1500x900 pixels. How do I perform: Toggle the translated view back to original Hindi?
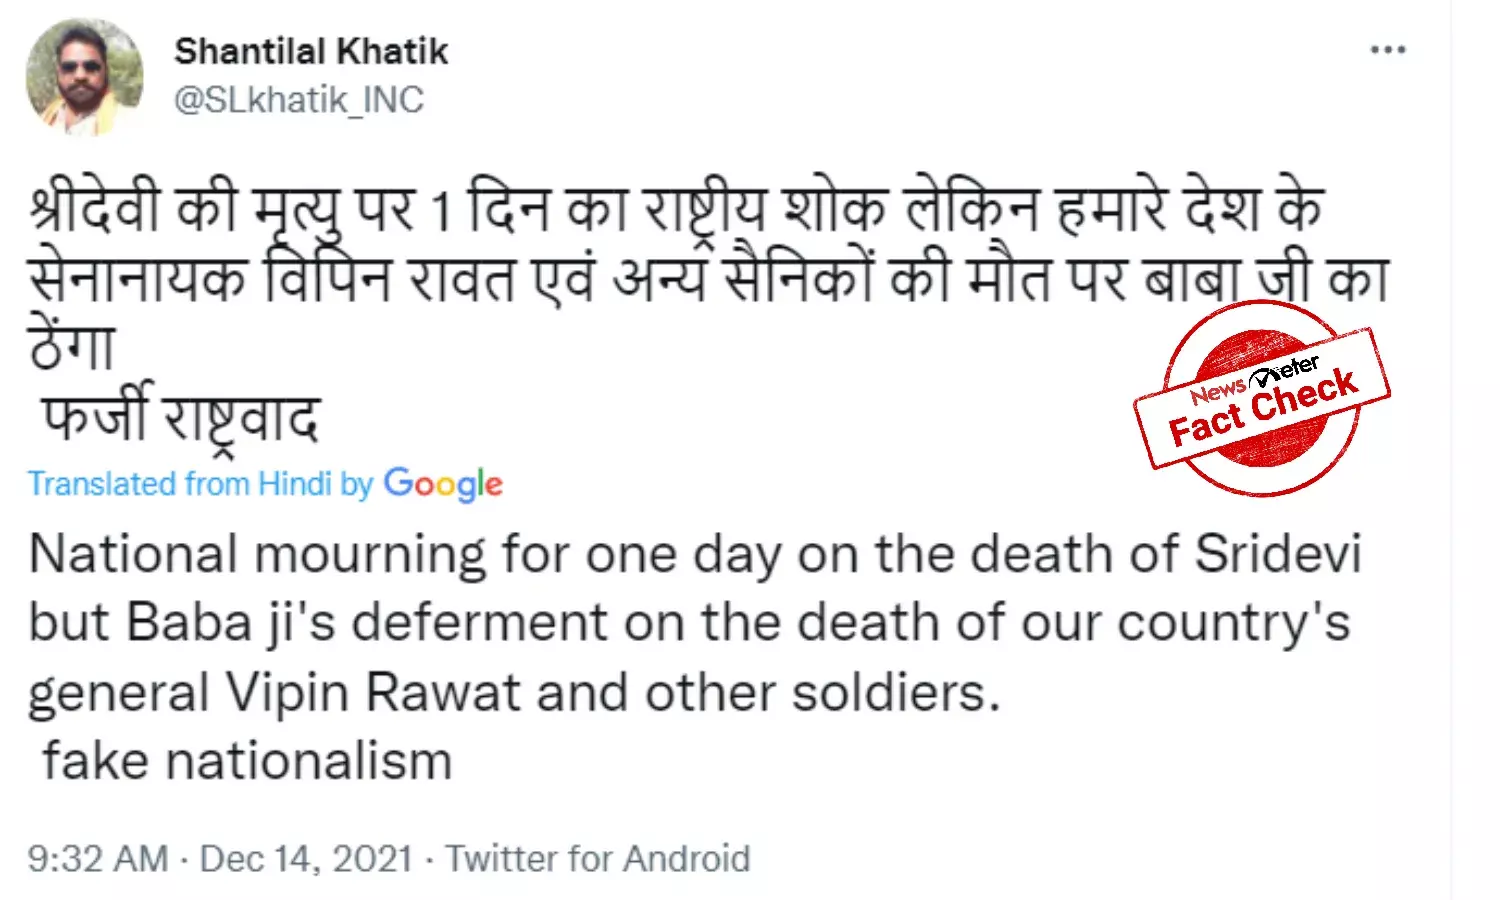tap(265, 484)
